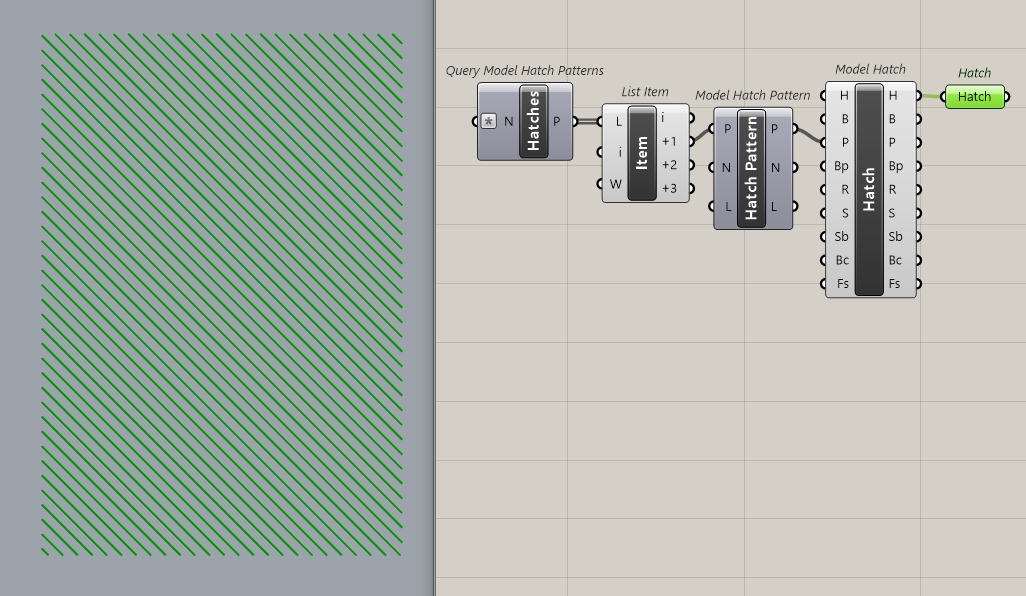This screenshot has height=596, width=1026.
Task: Click the asterisk icon on the Hatches N input
Action: 488,121
